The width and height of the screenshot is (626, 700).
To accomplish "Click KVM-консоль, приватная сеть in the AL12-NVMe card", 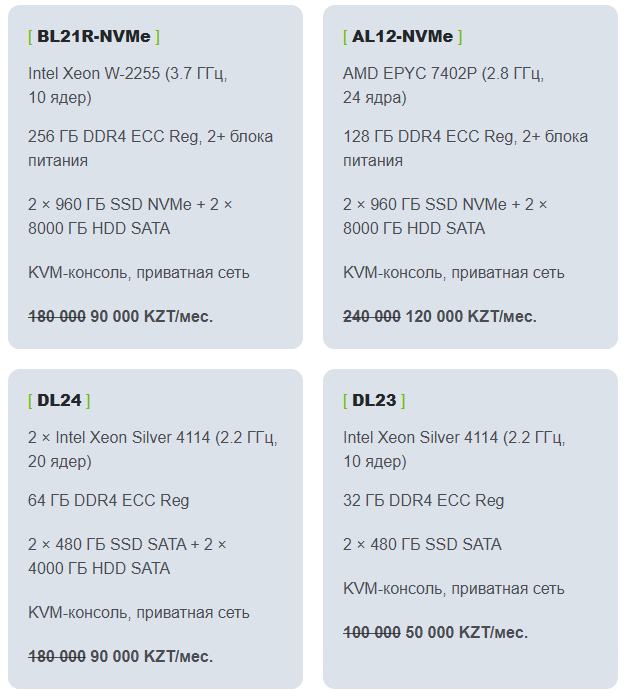I will [453, 272].
